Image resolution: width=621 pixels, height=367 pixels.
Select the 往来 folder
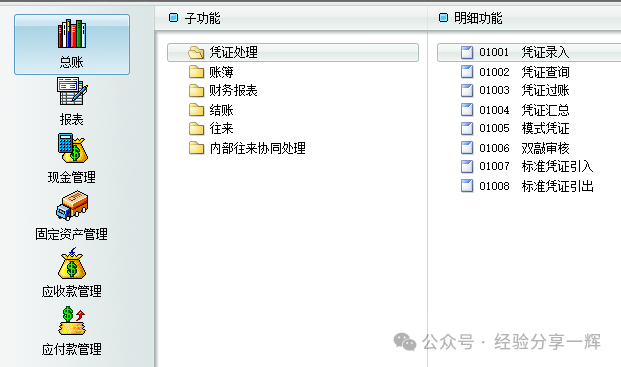coord(211,128)
